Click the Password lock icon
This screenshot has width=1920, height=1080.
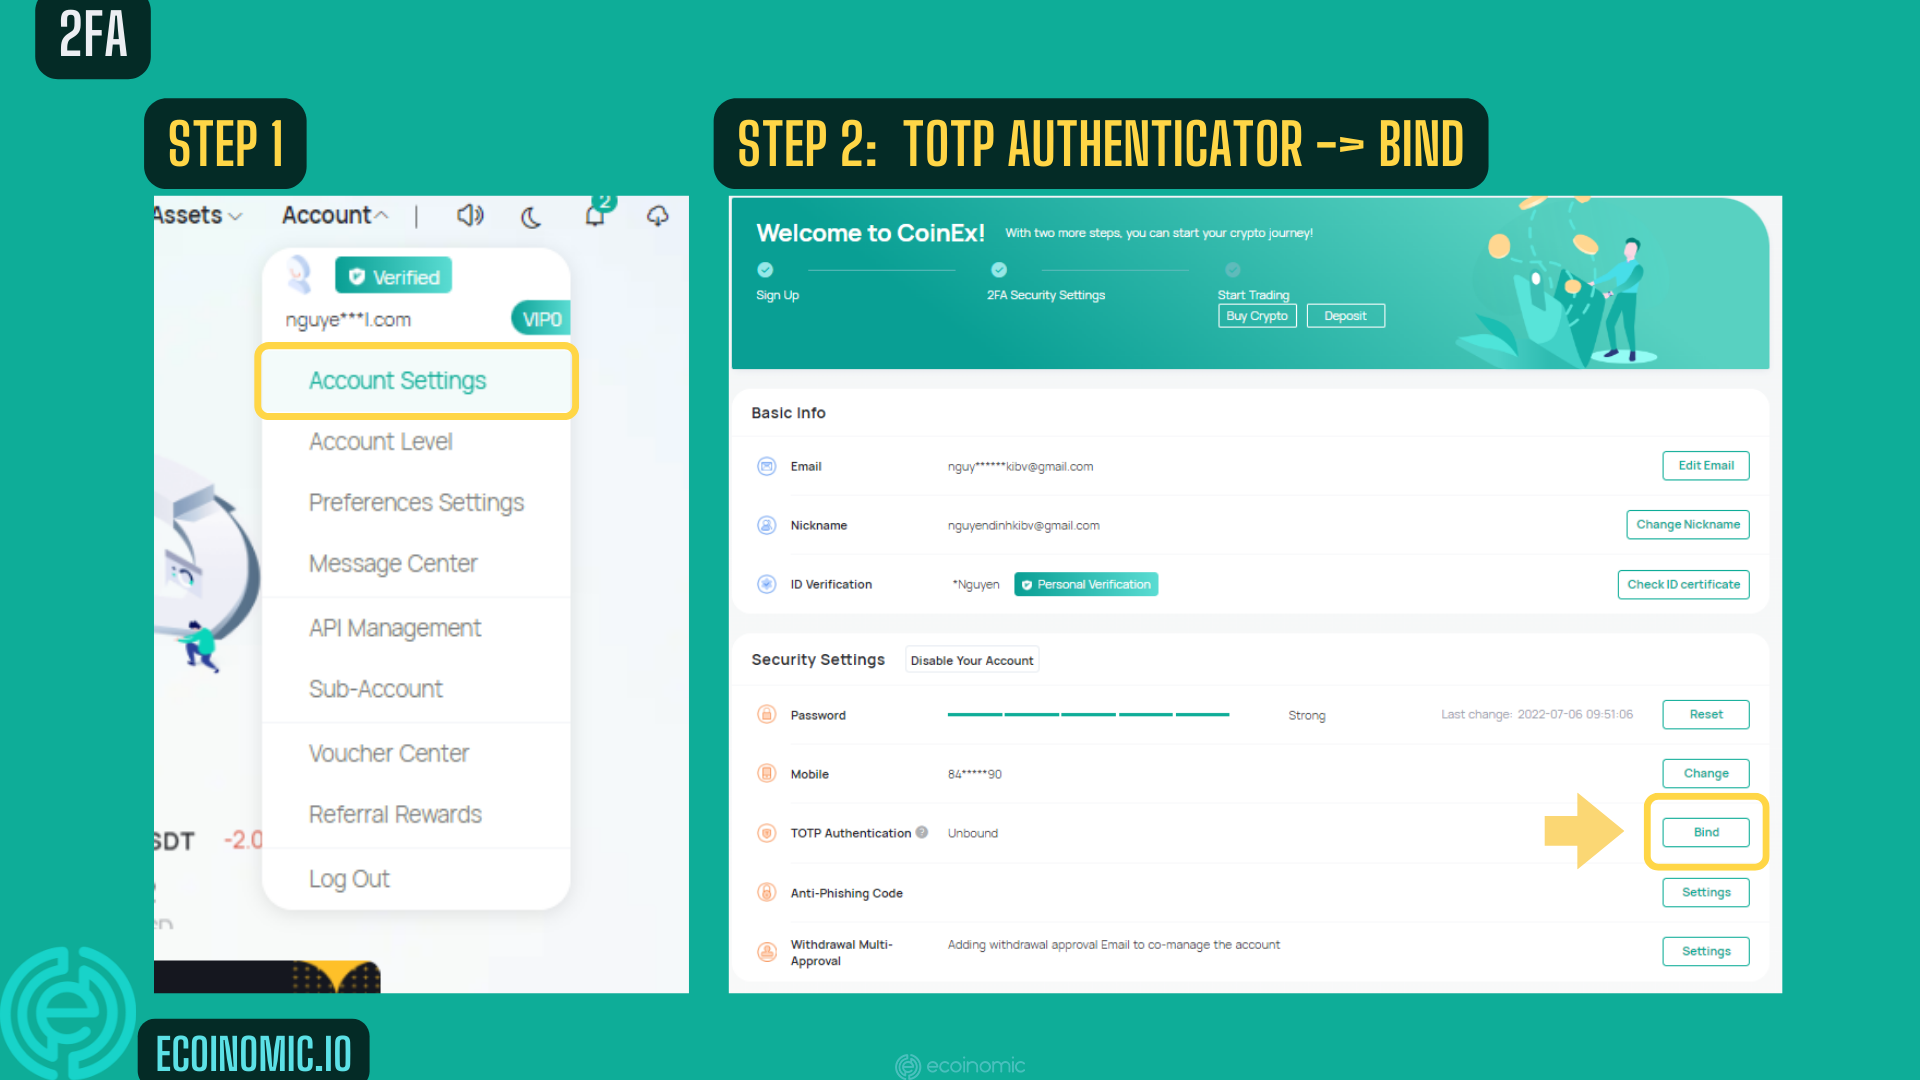click(767, 714)
